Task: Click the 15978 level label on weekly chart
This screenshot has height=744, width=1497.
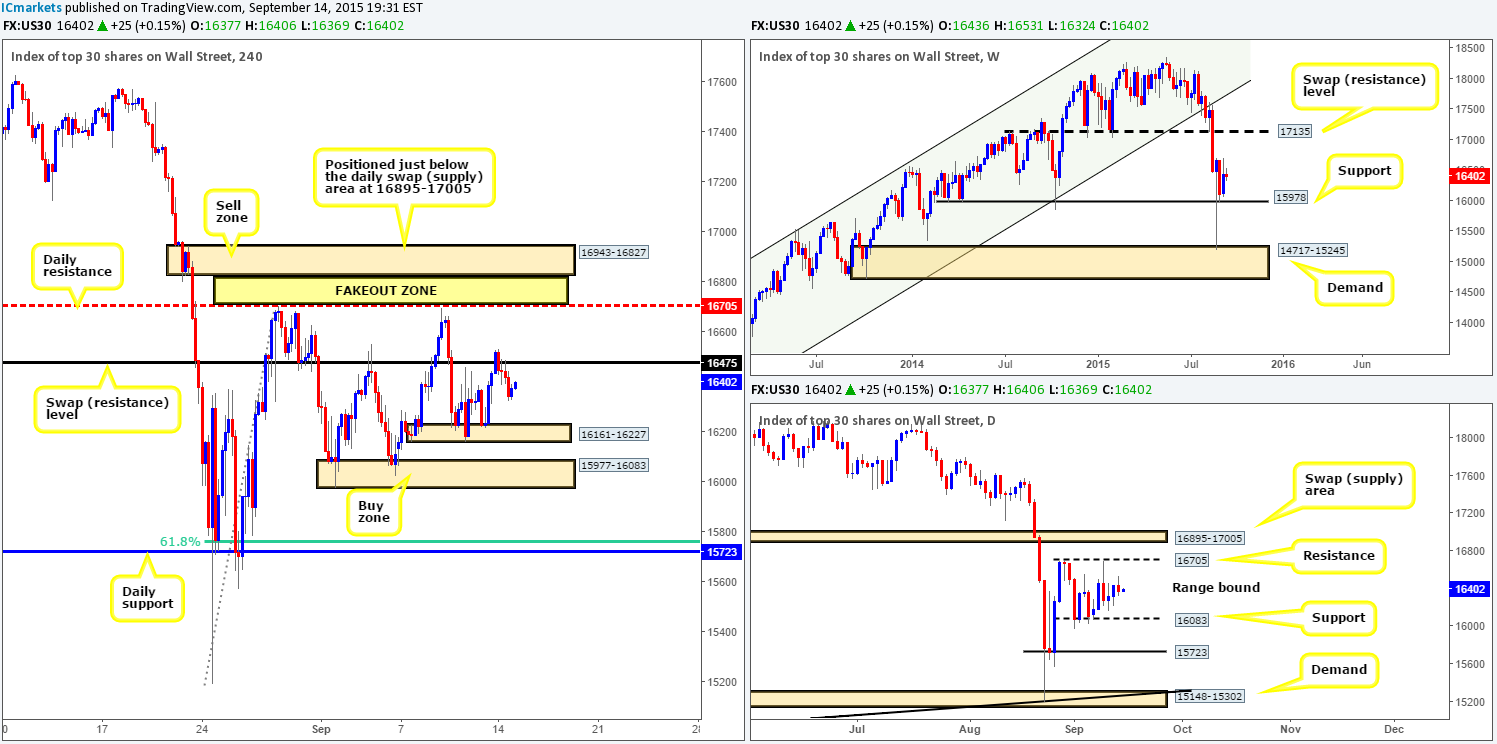Action: [x=1290, y=199]
